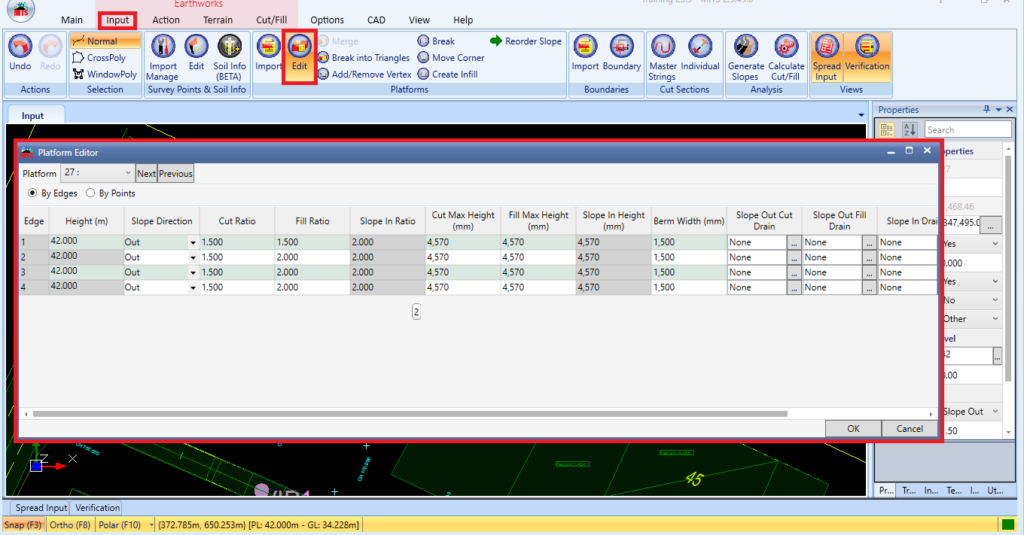Expand Slope Direction dropdown for edge 1
Image resolution: width=1024 pixels, height=535 pixels.
tap(193, 242)
